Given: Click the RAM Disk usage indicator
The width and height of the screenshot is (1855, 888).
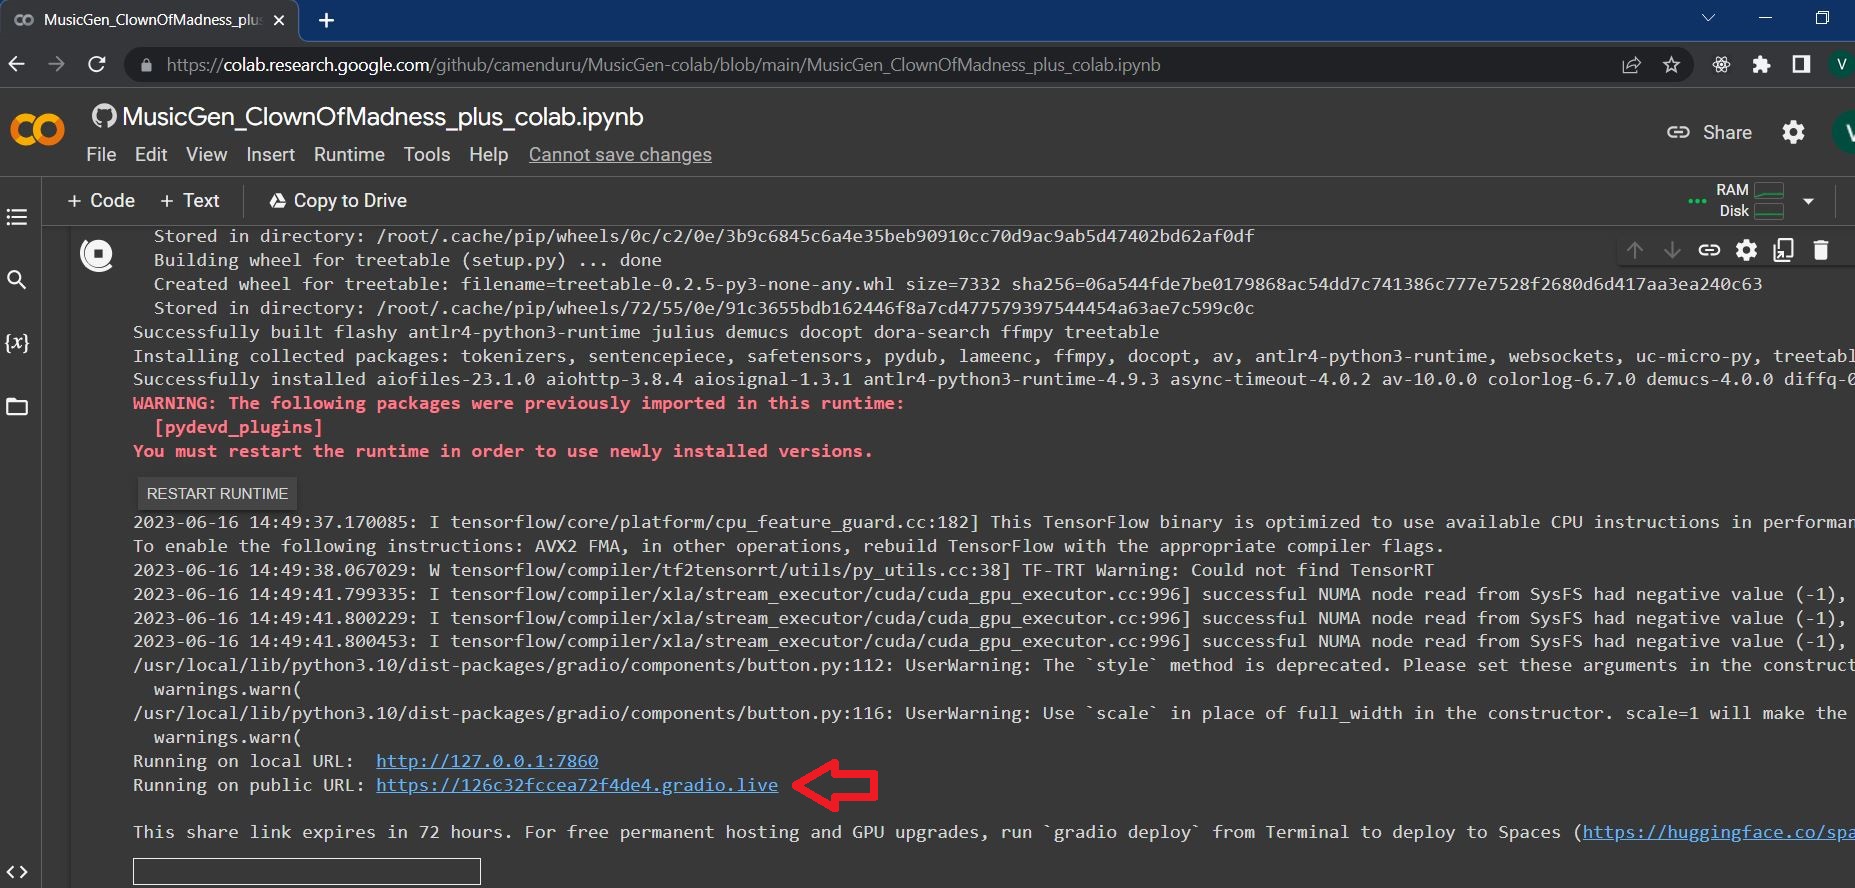Looking at the screenshot, I should (x=1750, y=201).
